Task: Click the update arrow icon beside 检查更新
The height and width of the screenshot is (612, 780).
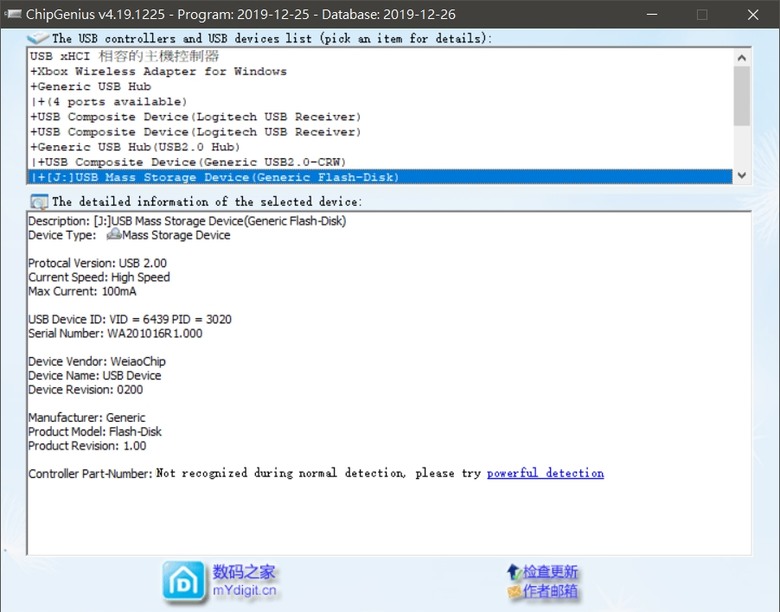Action: 514,572
